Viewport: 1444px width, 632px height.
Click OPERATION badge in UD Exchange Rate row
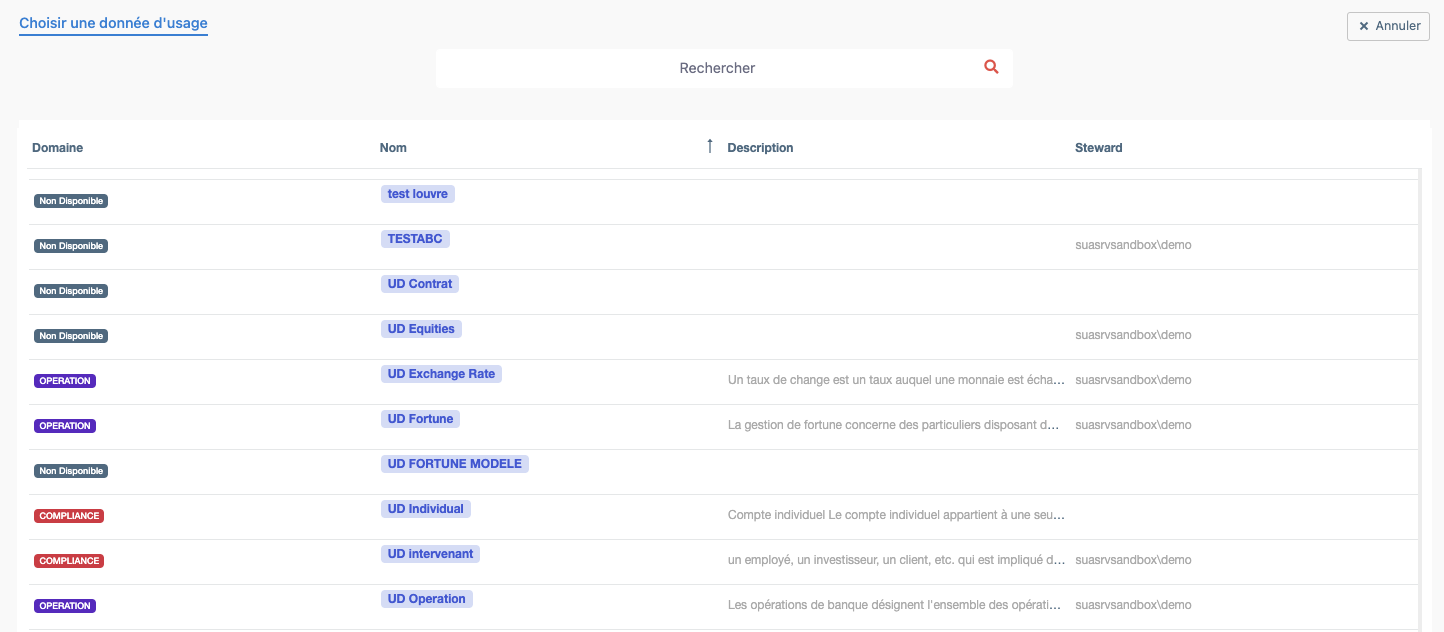[x=65, y=381]
